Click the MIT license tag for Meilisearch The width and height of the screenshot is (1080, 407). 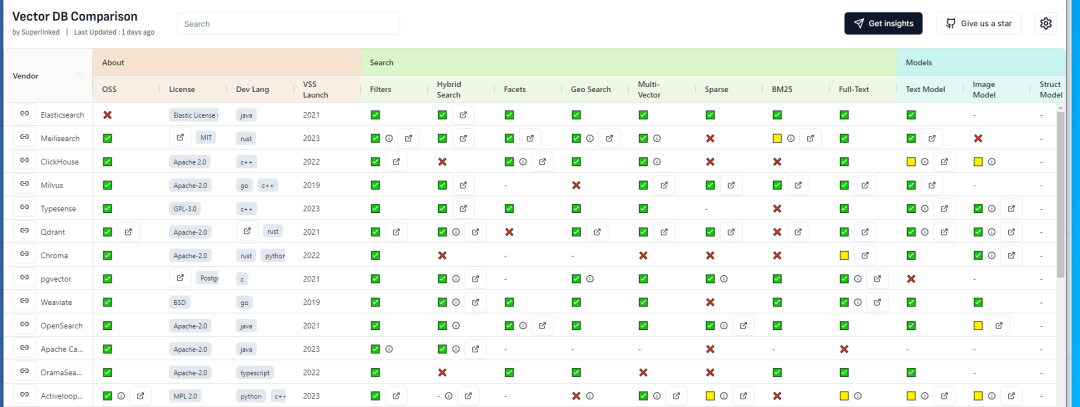coord(205,138)
